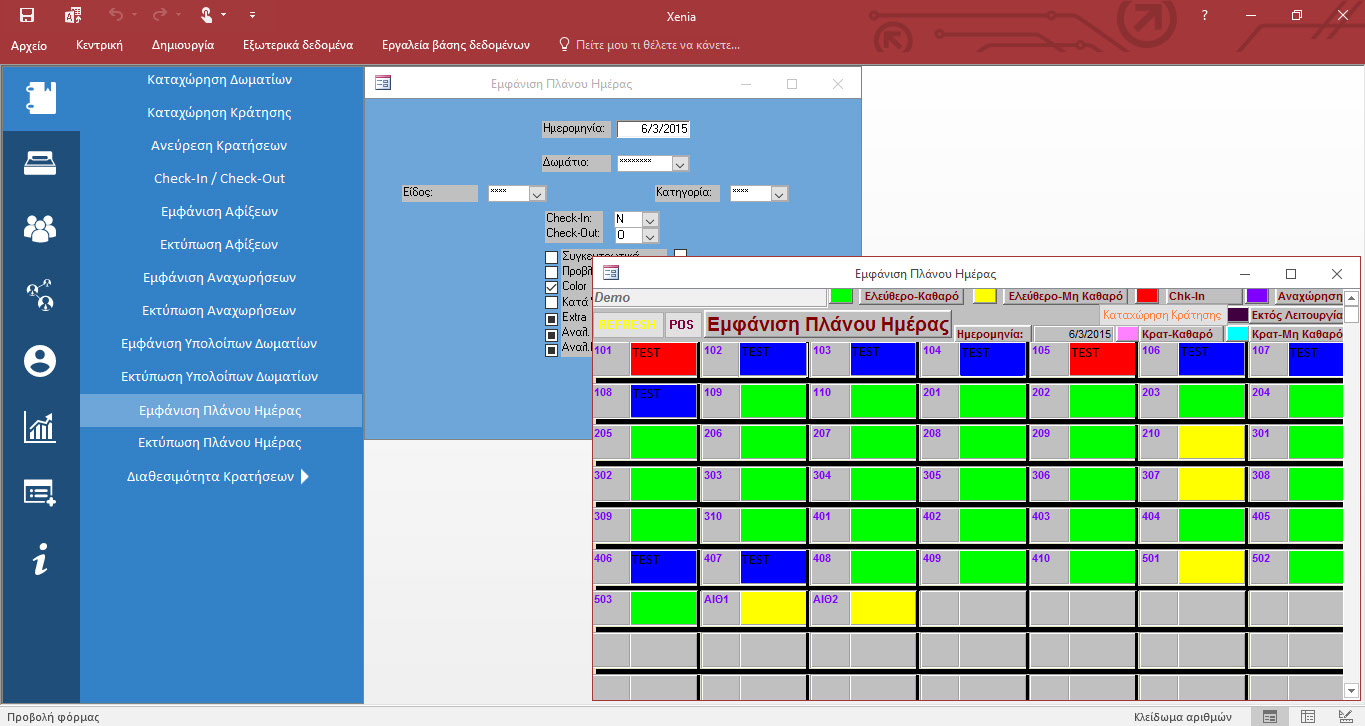Toggle the Extra checkbox
Screen dimensions: 1365x726
(x=551, y=318)
